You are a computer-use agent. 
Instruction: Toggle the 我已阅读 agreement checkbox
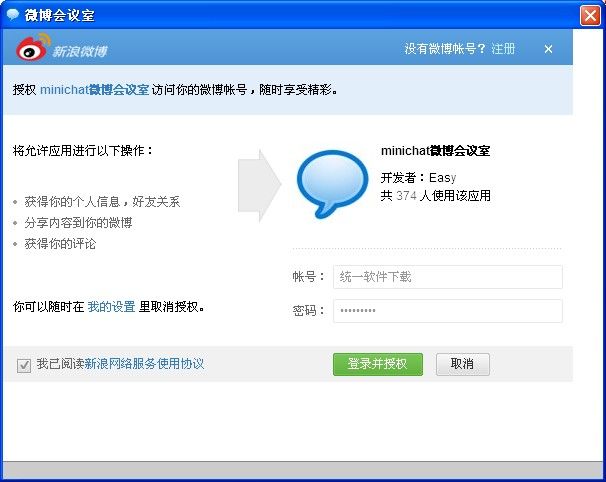(x=24, y=365)
